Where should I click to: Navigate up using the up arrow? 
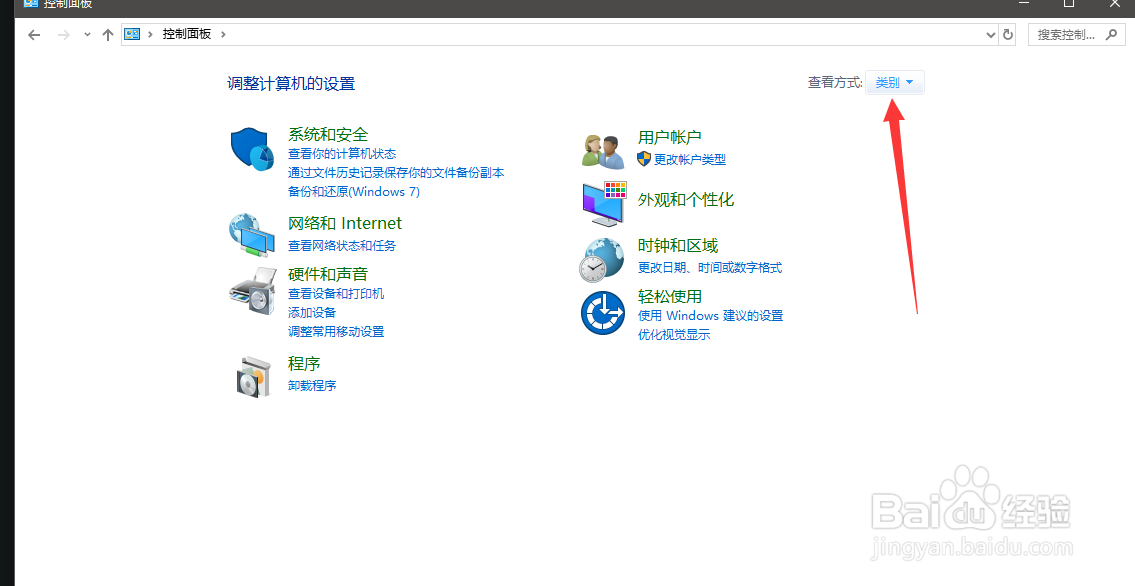pos(108,33)
